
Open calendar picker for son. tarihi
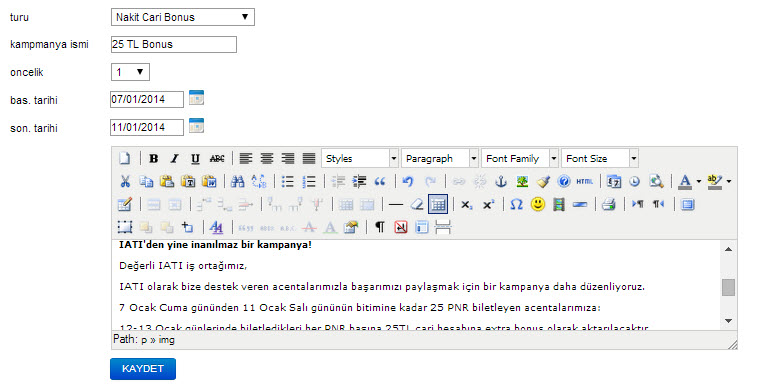[x=196, y=126]
